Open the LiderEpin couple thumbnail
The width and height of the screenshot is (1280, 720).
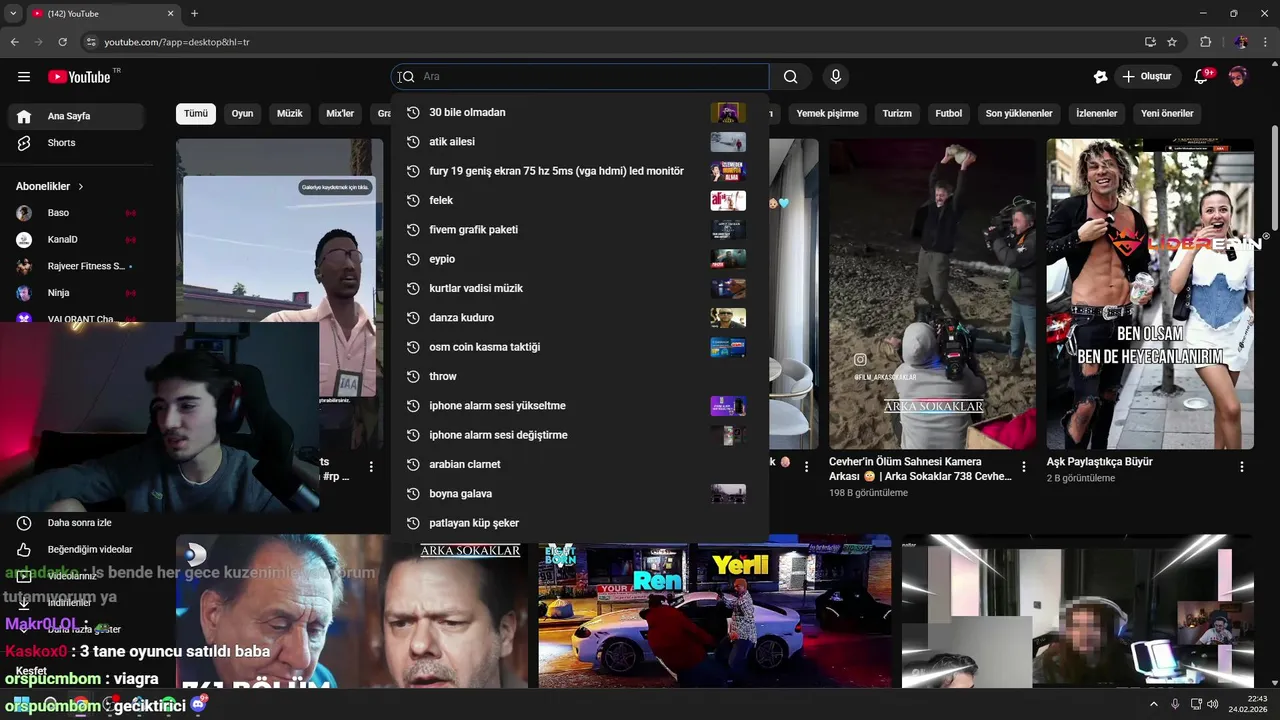[x=1150, y=294]
